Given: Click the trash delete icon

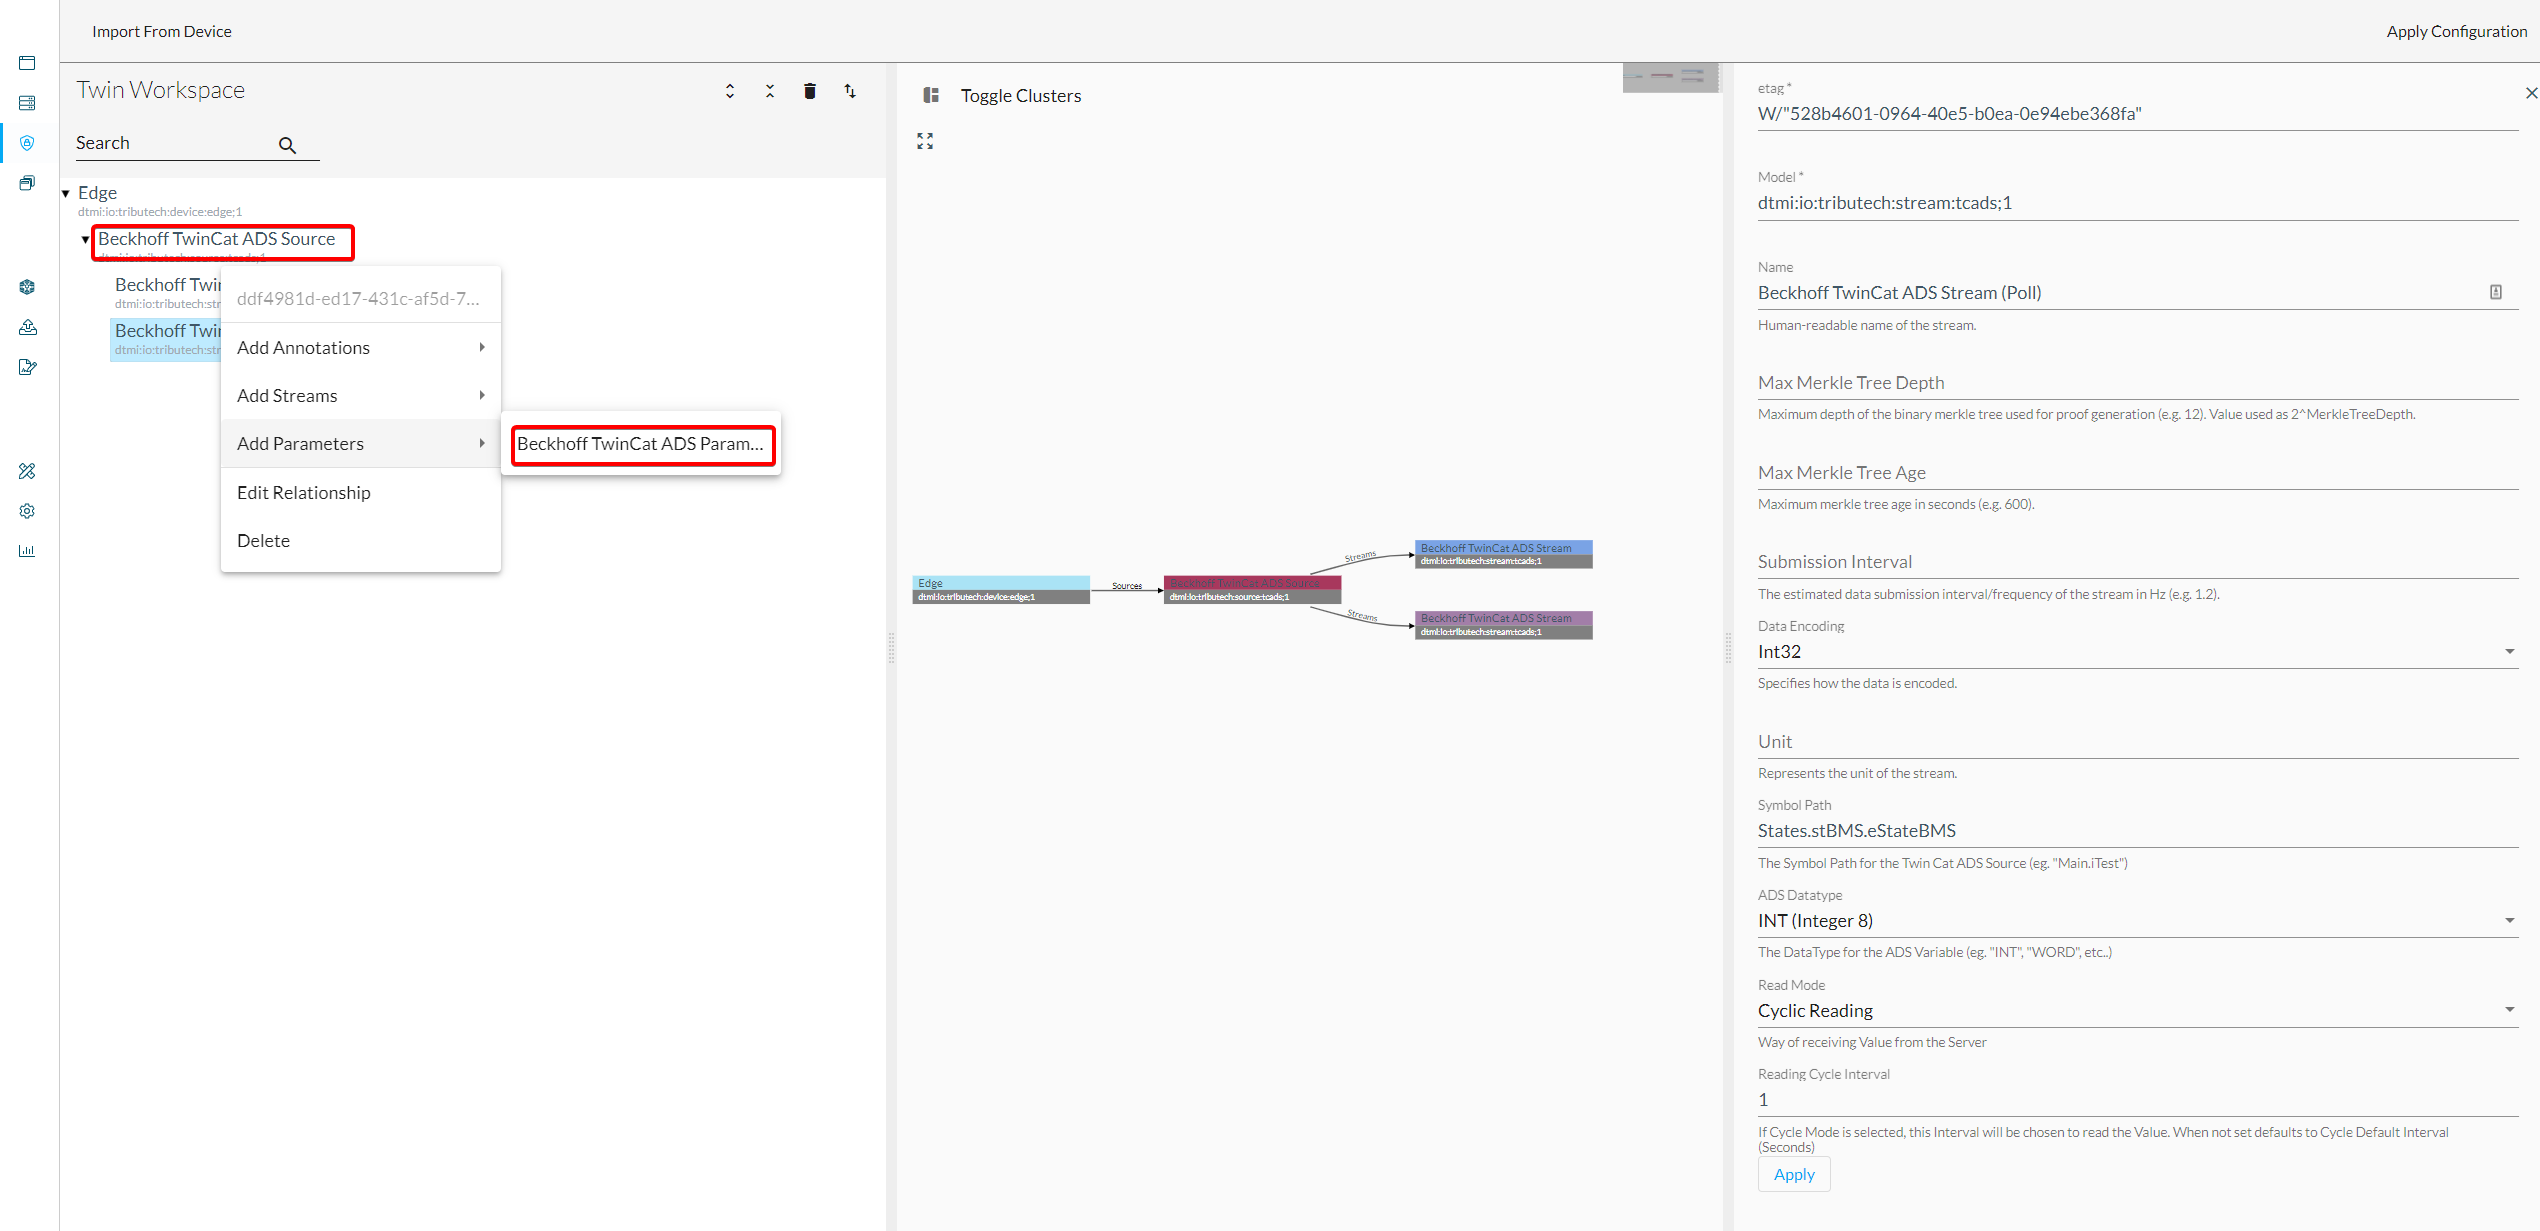Looking at the screenshot, I should (810, 91).
